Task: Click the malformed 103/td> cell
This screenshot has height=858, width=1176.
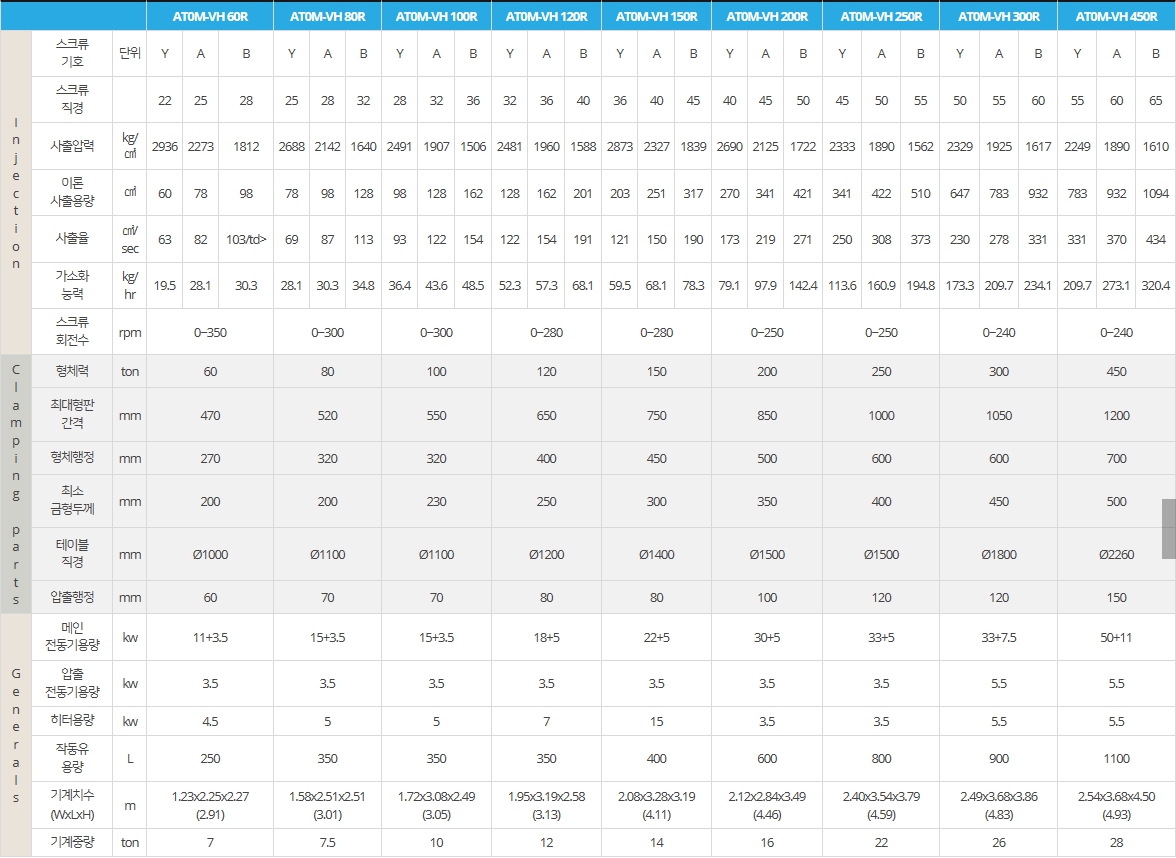Action: [246, 240]
